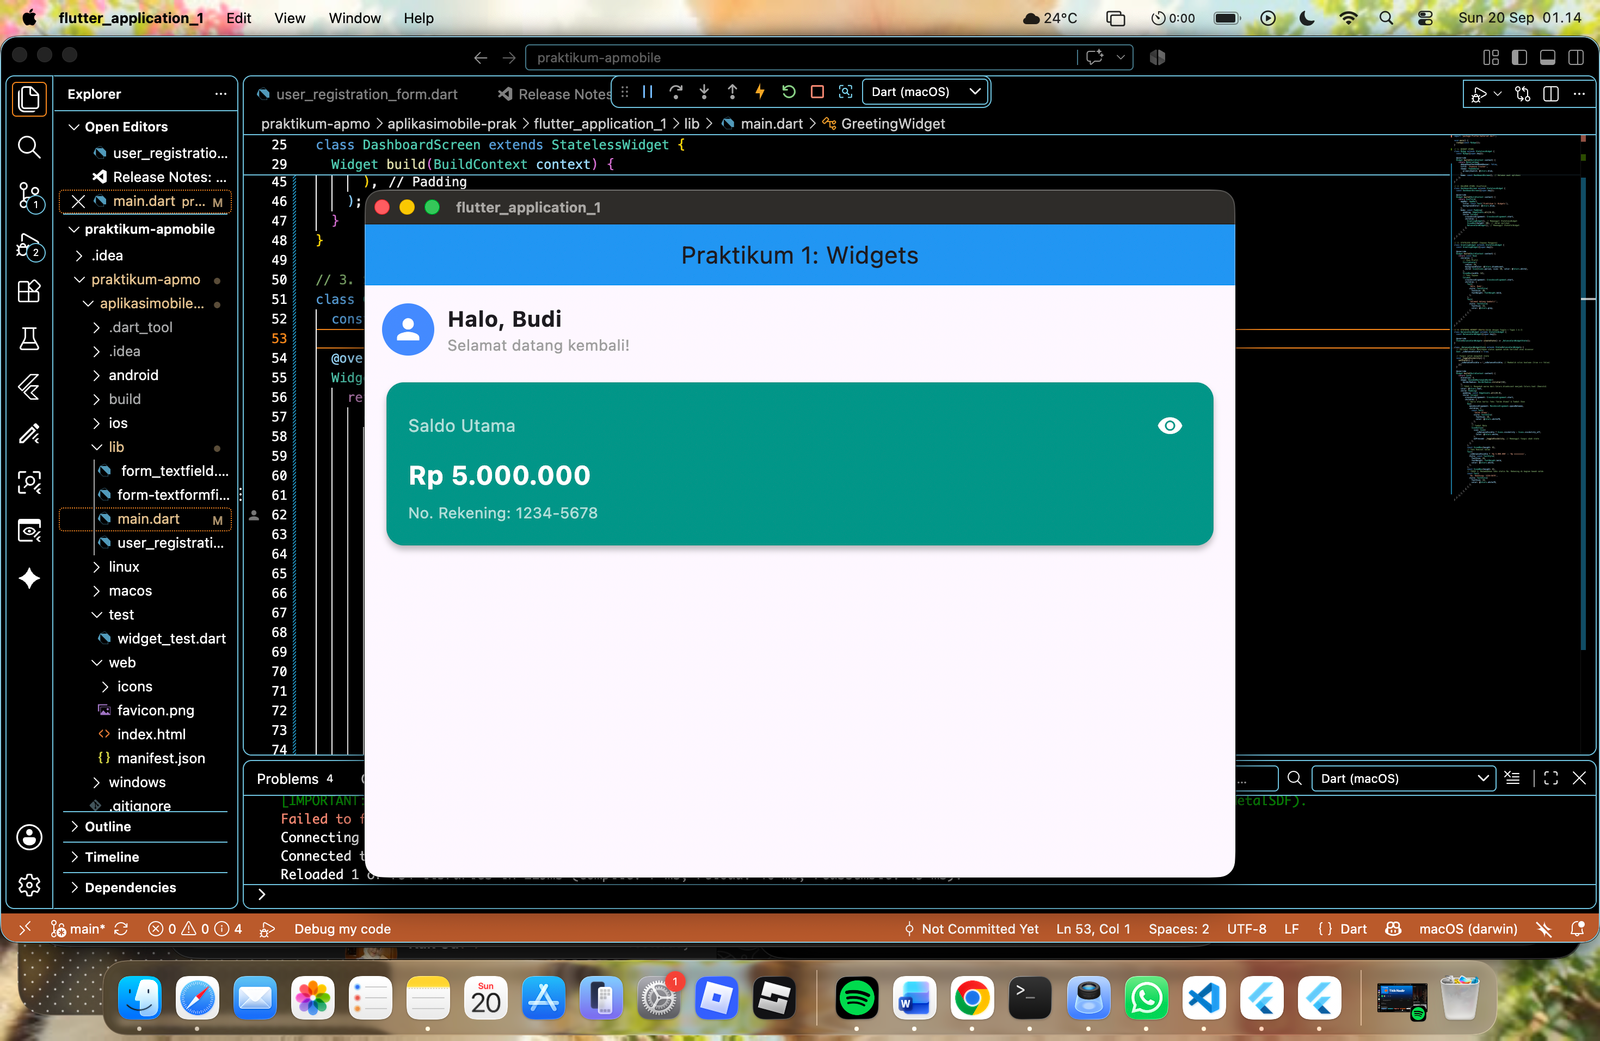The width and height of the screenshot is (1600, 1041).
Task: Trigger Flutter hot reload lightning icon
Action: tap(760, 92)
